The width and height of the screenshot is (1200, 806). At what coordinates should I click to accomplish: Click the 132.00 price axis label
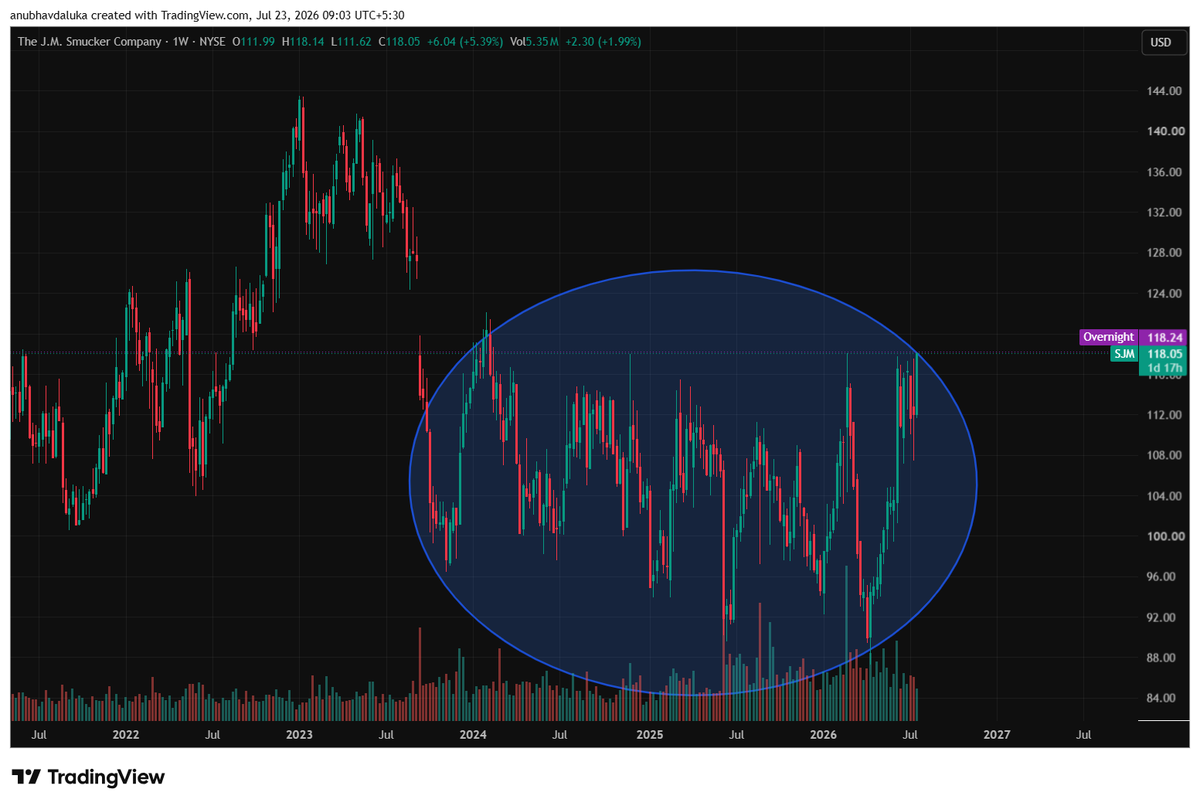[x=1162, y=213]
